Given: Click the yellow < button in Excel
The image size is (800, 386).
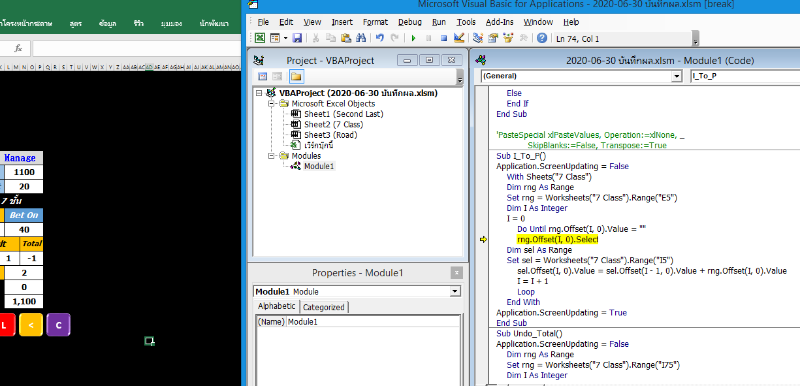Looking at the screenshot, I should [x=31, y=325].
